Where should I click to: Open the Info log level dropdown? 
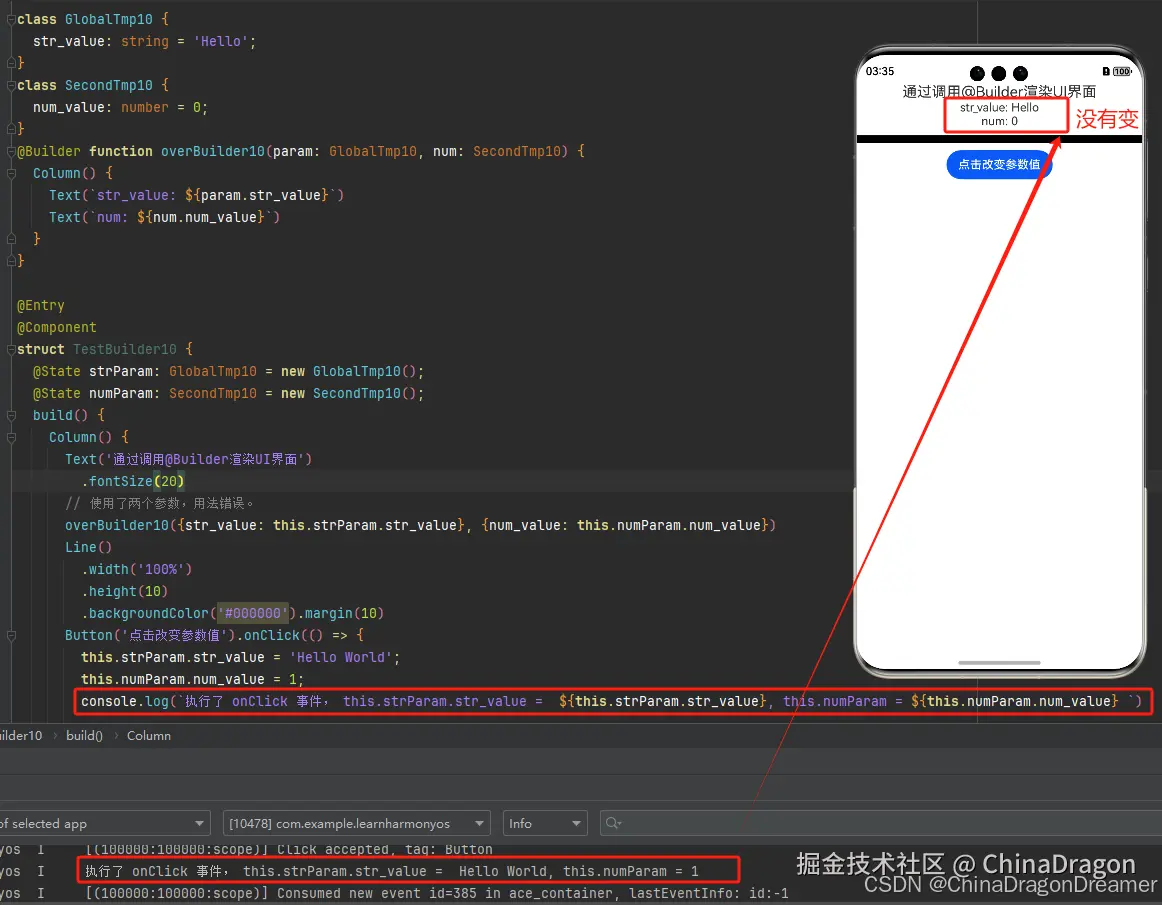[x=545, y=823]
